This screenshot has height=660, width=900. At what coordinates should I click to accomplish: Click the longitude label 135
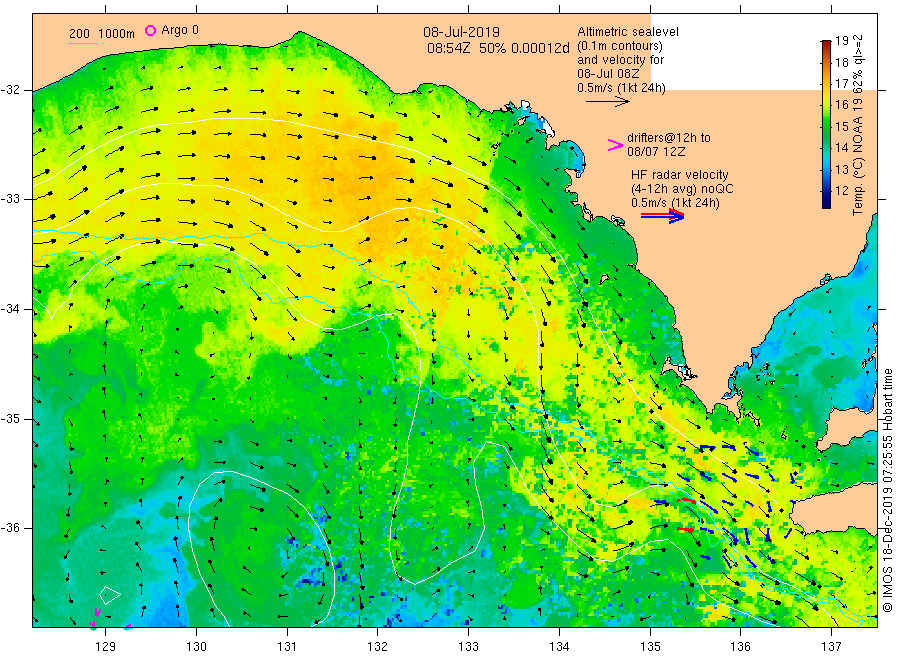tap(650, 647)
